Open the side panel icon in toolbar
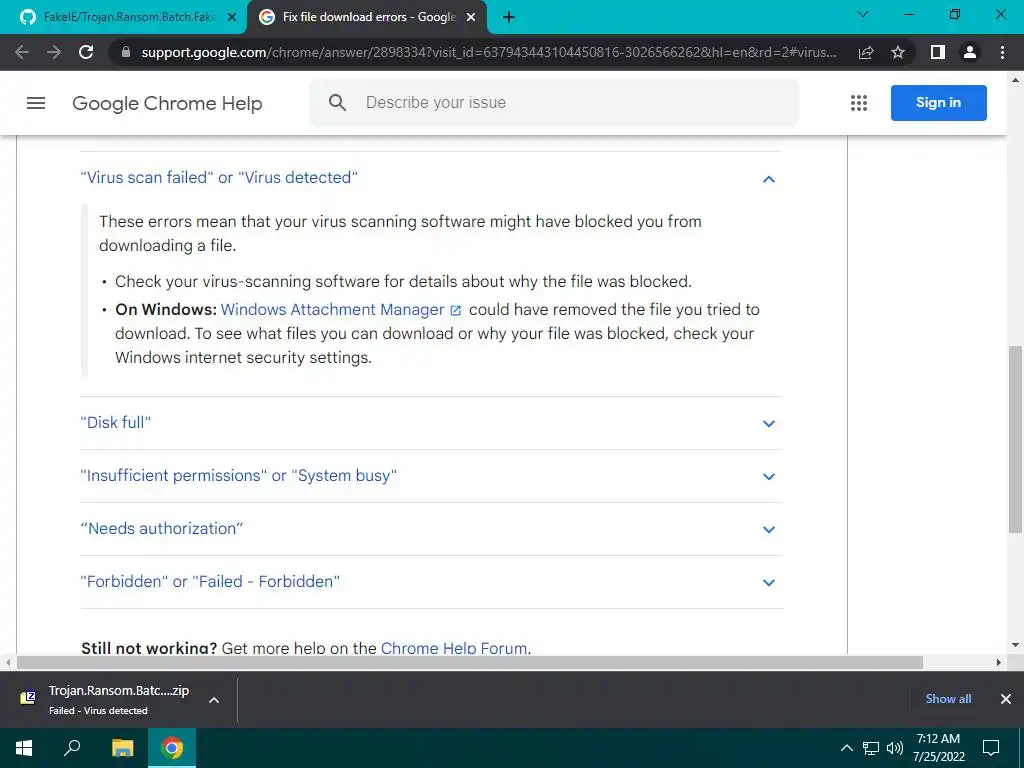Screen dimensions: 1024x768 [938, 52]
